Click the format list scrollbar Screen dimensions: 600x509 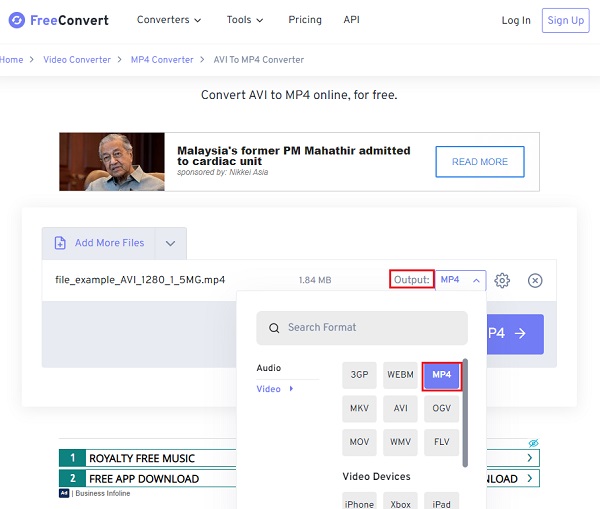pyautogui.click(x=465, y=413)
